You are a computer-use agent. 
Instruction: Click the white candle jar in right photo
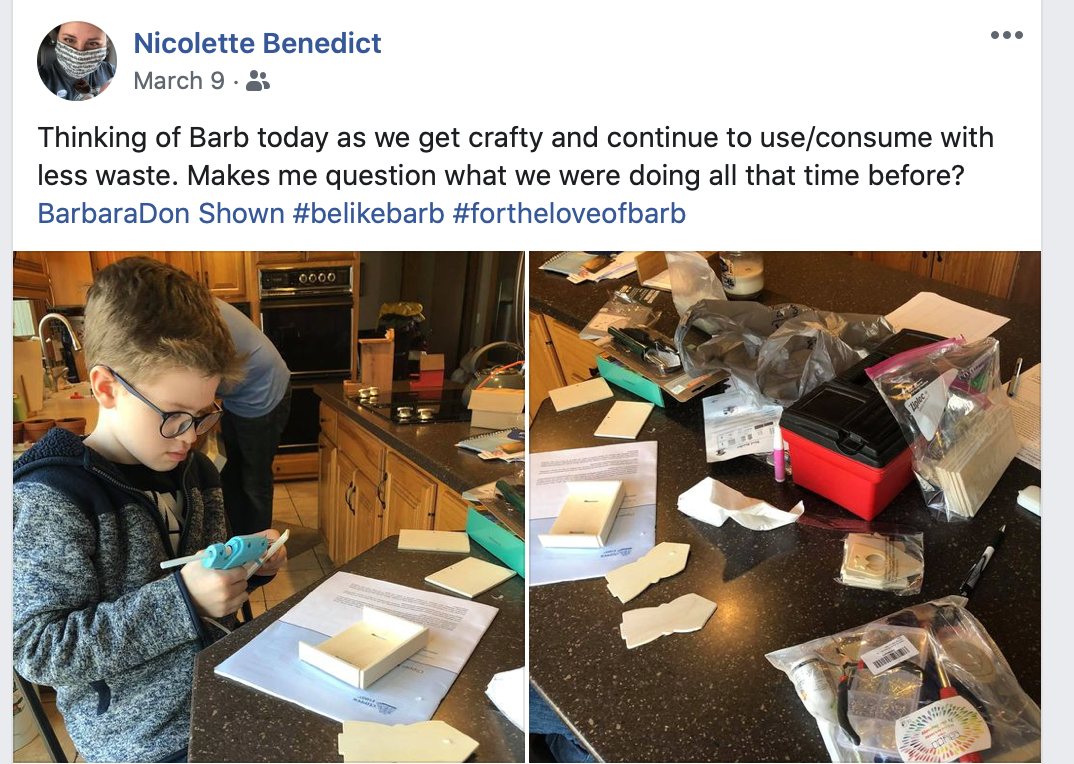point(742,274)
